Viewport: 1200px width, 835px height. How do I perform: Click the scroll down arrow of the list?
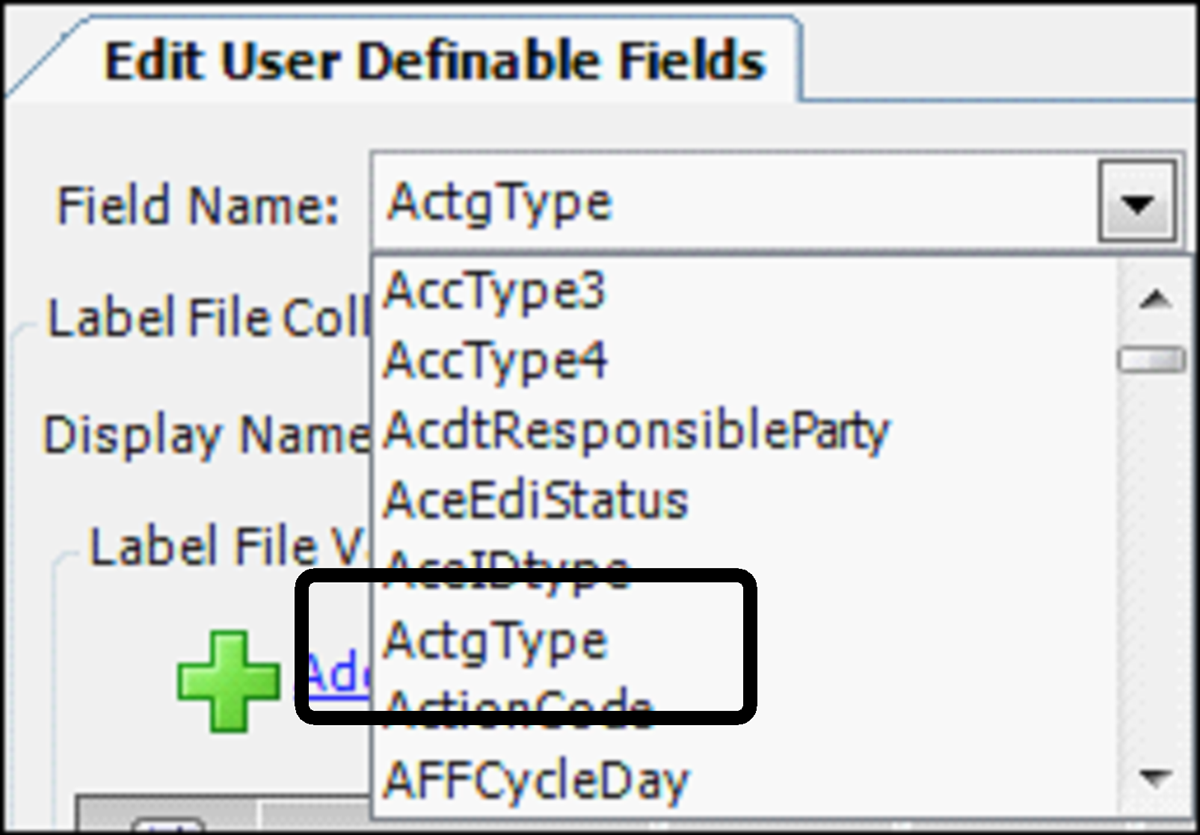point(1154,776)
